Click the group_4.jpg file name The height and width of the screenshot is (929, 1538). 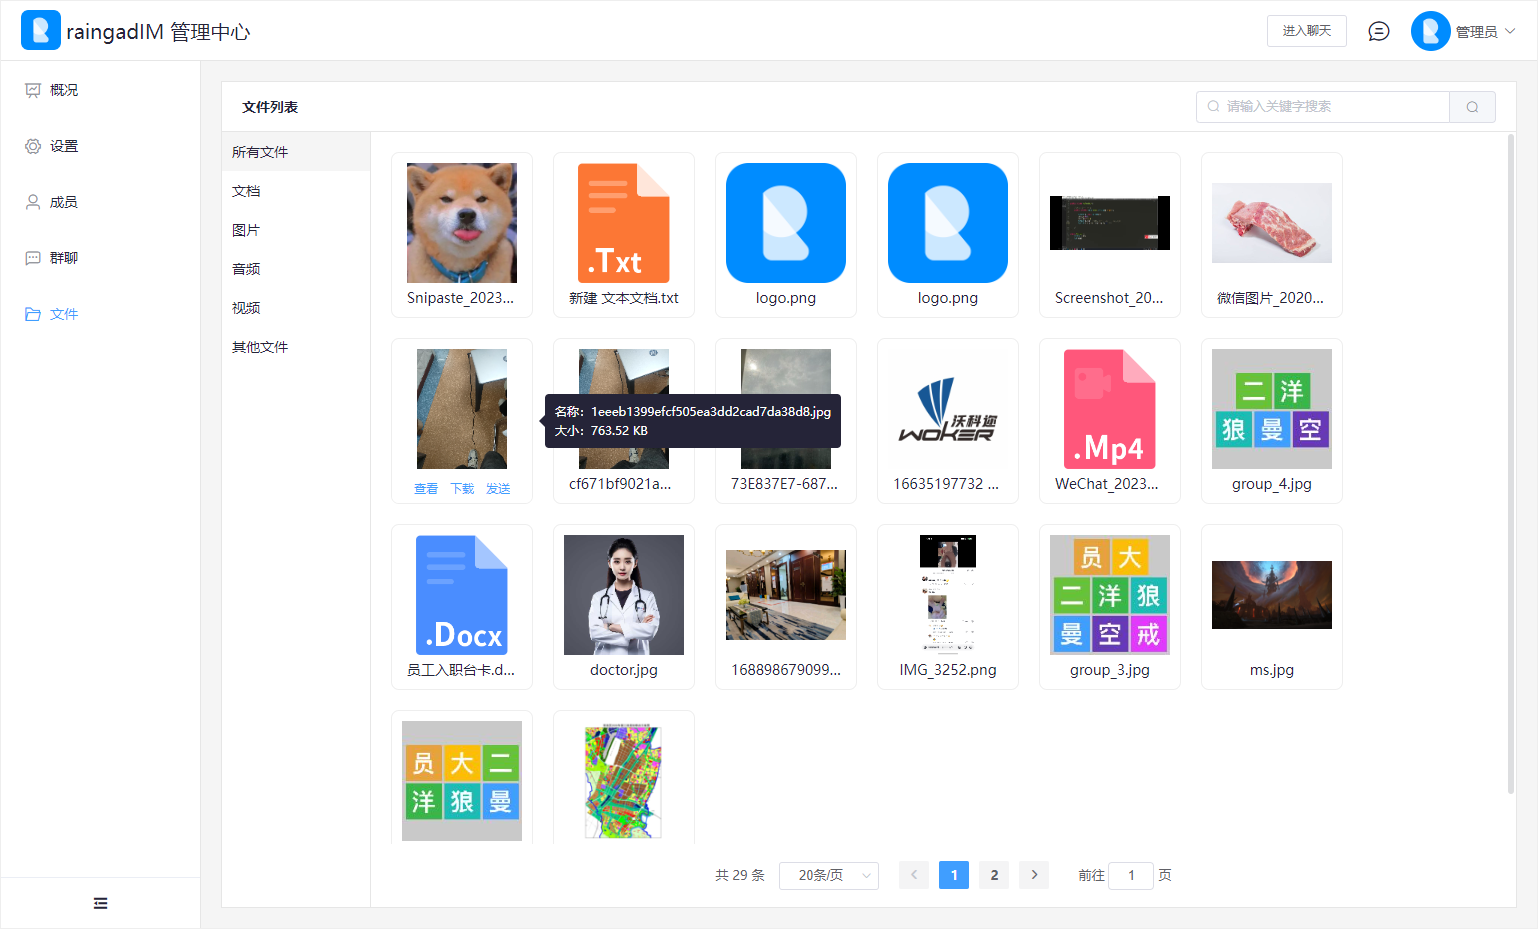click(x=1272, y=484)
